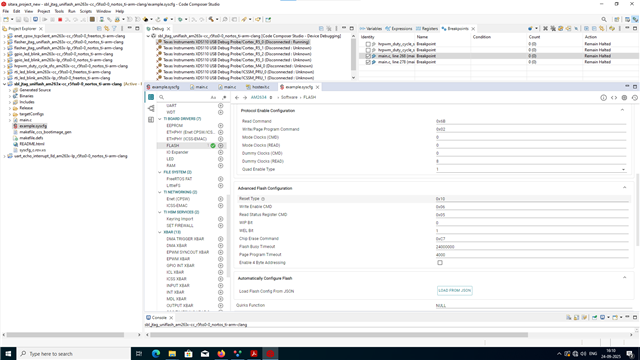Click the console horizontal scrollbar
The image size is (640, 360).
pyautogui.click(x=339, y=335)
